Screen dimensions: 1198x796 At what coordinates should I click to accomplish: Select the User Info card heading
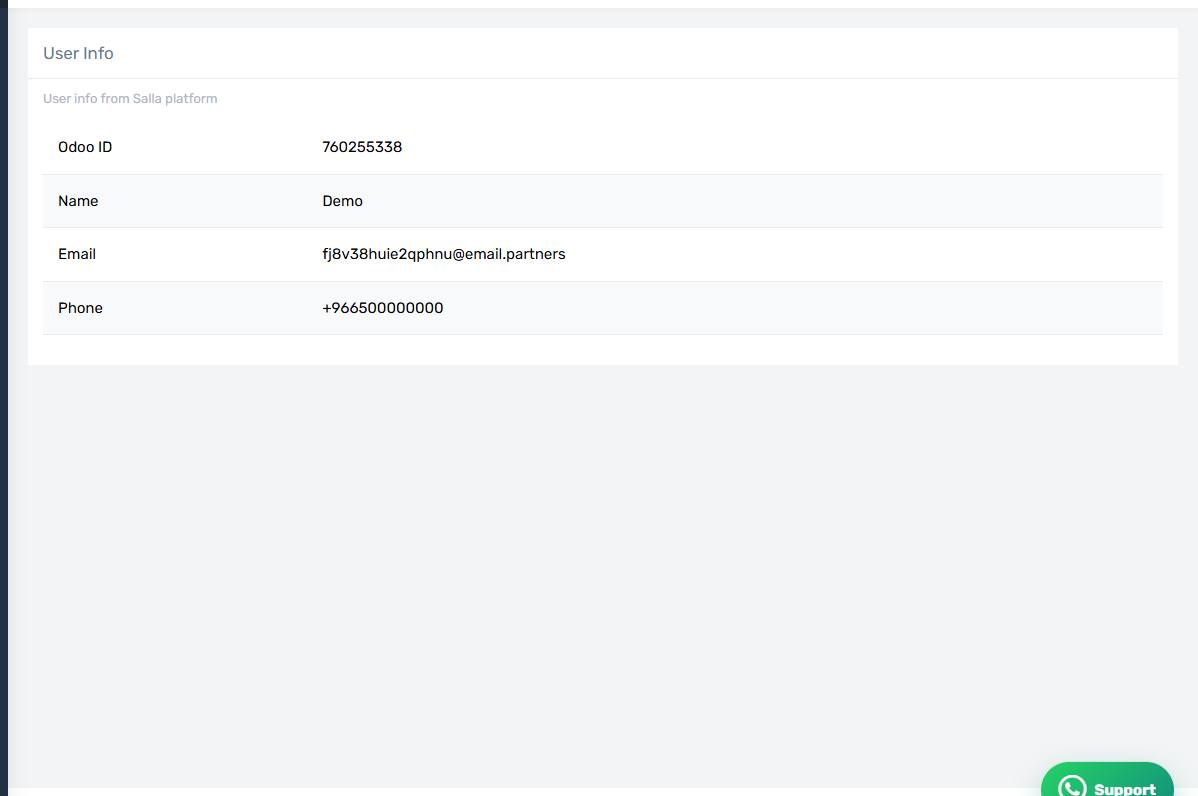click(x=78, y=53)
